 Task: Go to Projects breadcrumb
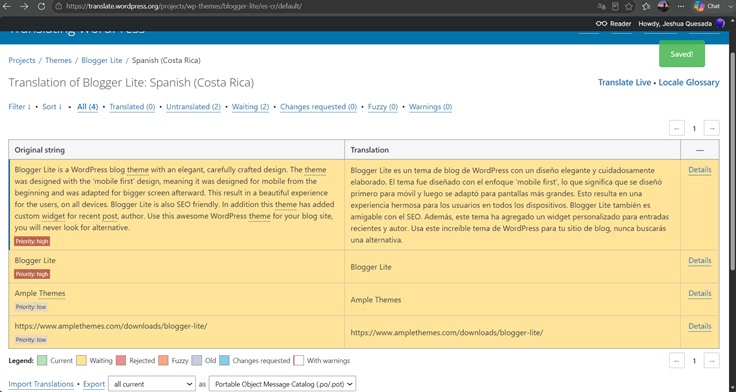coord(22,60)
